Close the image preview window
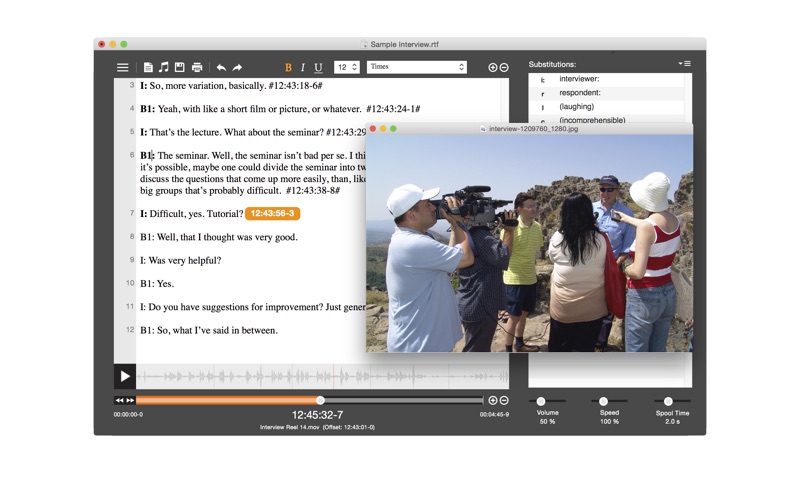This screenshot has width=800, height=500. 373,129
